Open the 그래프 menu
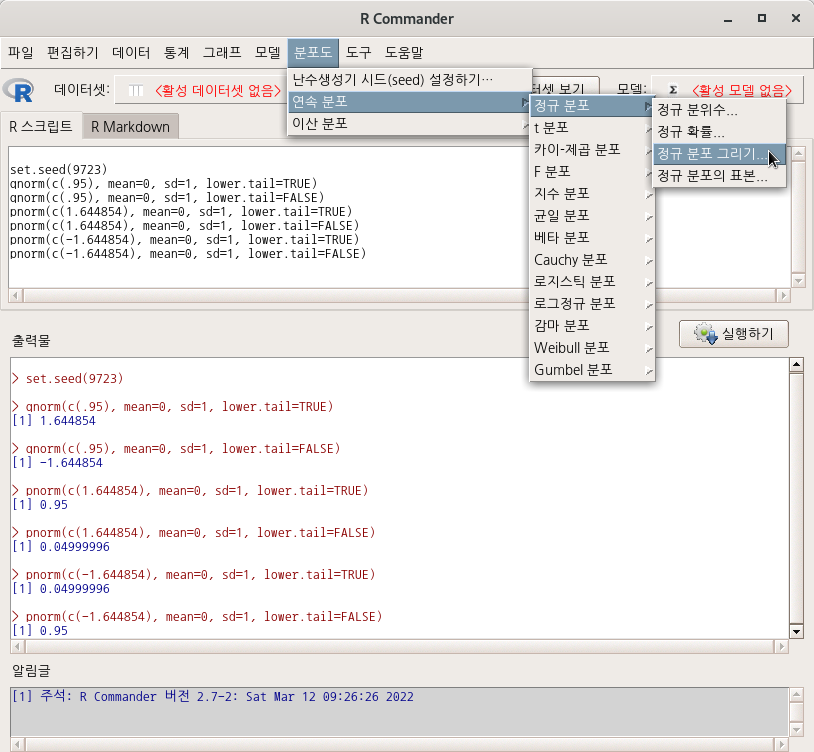The height and width of the screenshot is (752, 814). [222, 52]
